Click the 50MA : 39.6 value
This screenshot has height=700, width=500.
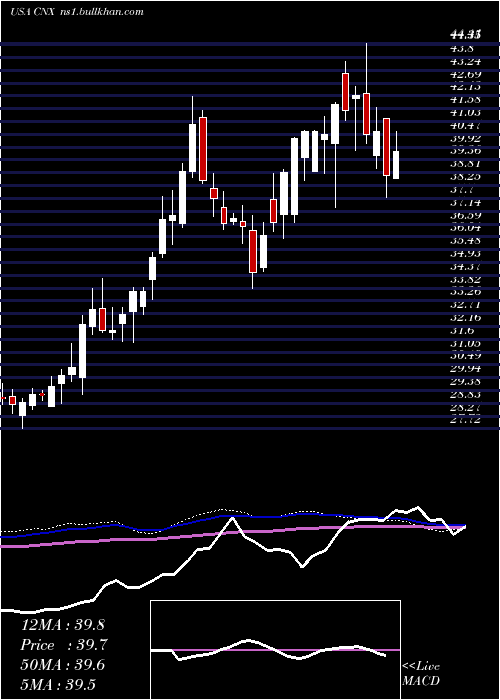point(63,665)
